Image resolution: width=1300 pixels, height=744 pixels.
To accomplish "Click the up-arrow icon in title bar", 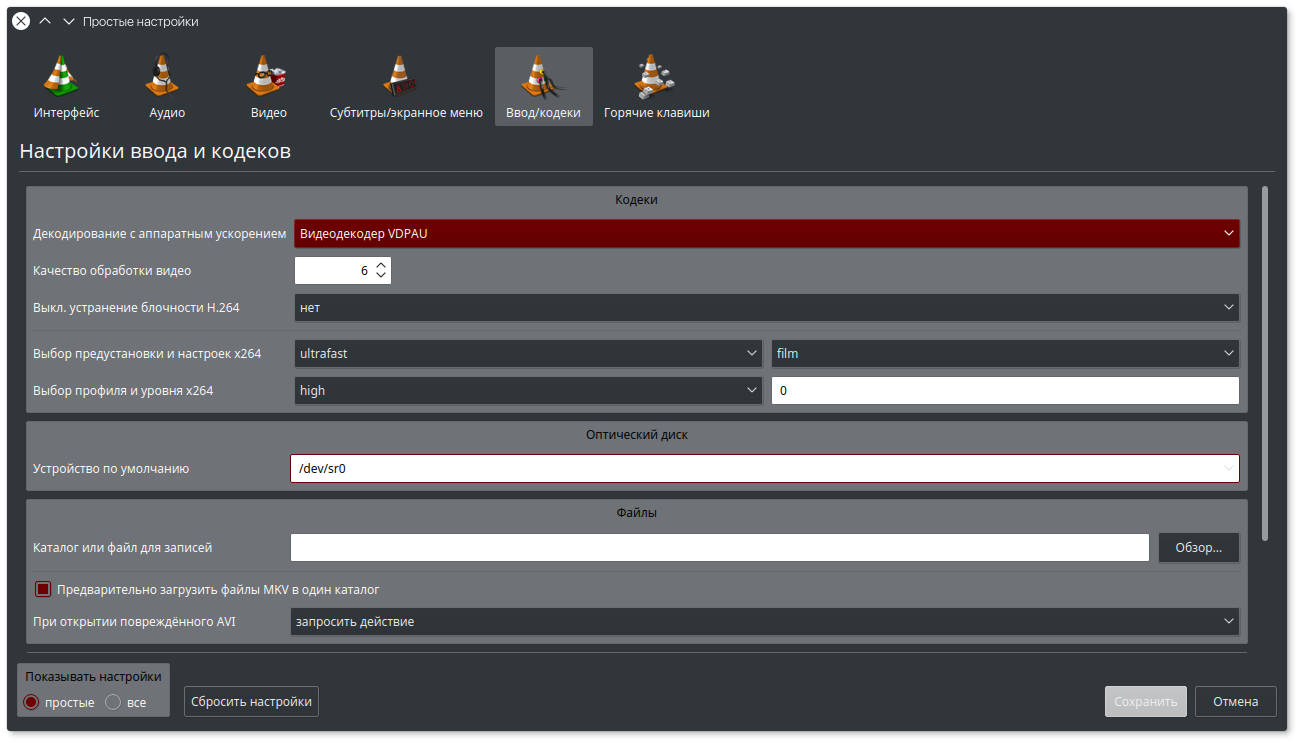I will [x=45, y=21].
